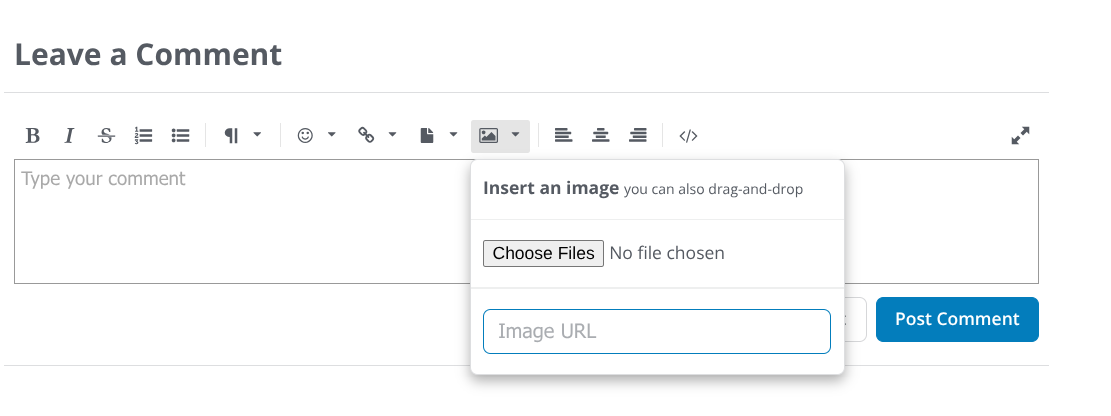Viewport: 1111px width, 416px height.
Task: Open the paragraph format dropdown
Action: (x=242, y=136)
